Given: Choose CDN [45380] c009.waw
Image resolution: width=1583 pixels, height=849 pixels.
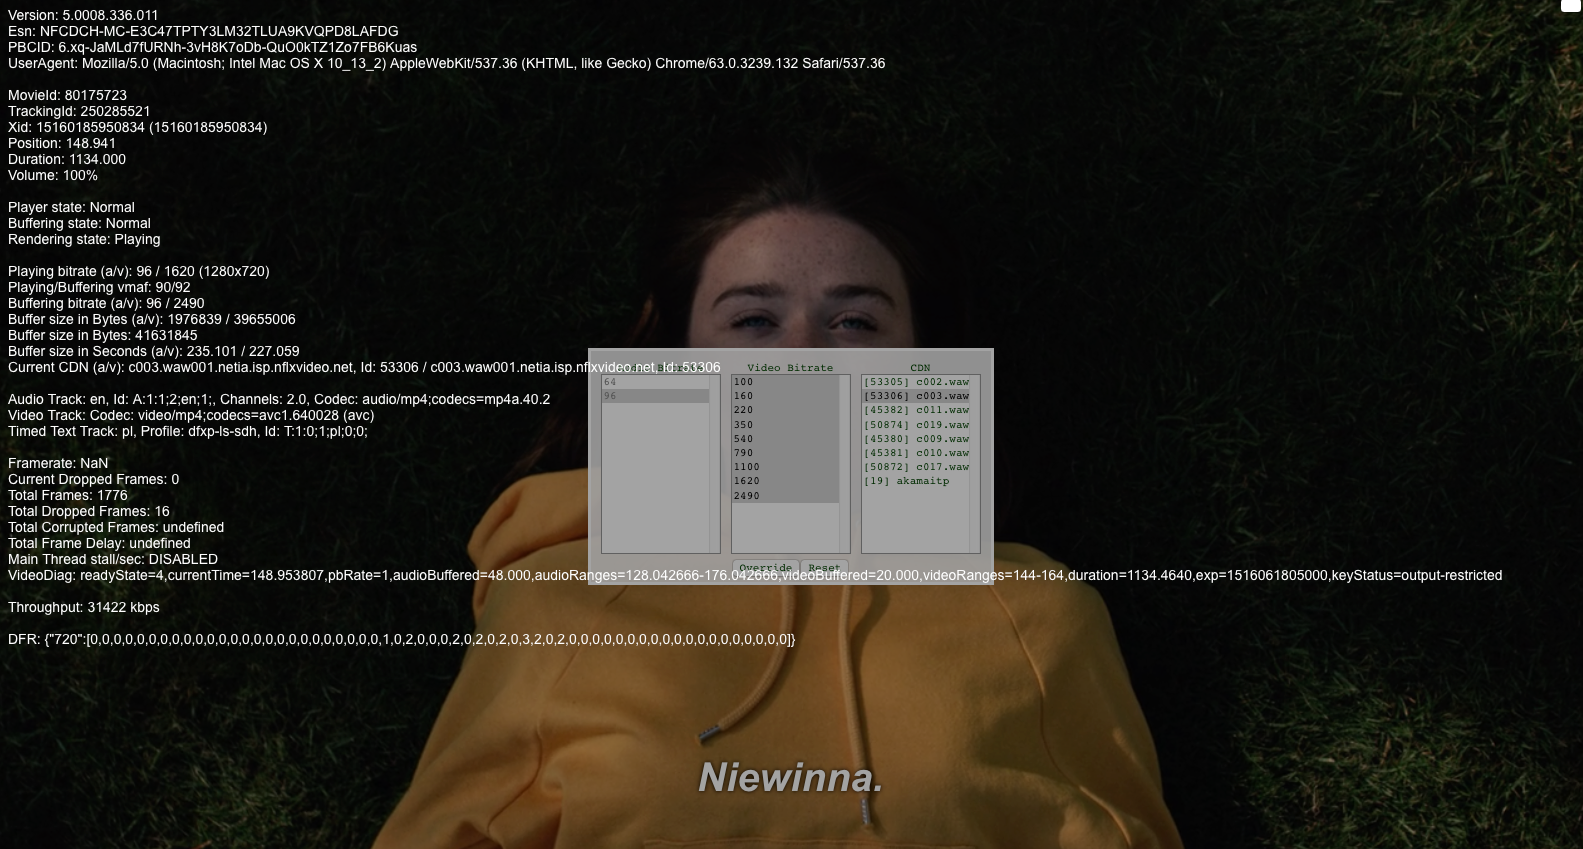Looking at the screenshot, I should [916, 439].
